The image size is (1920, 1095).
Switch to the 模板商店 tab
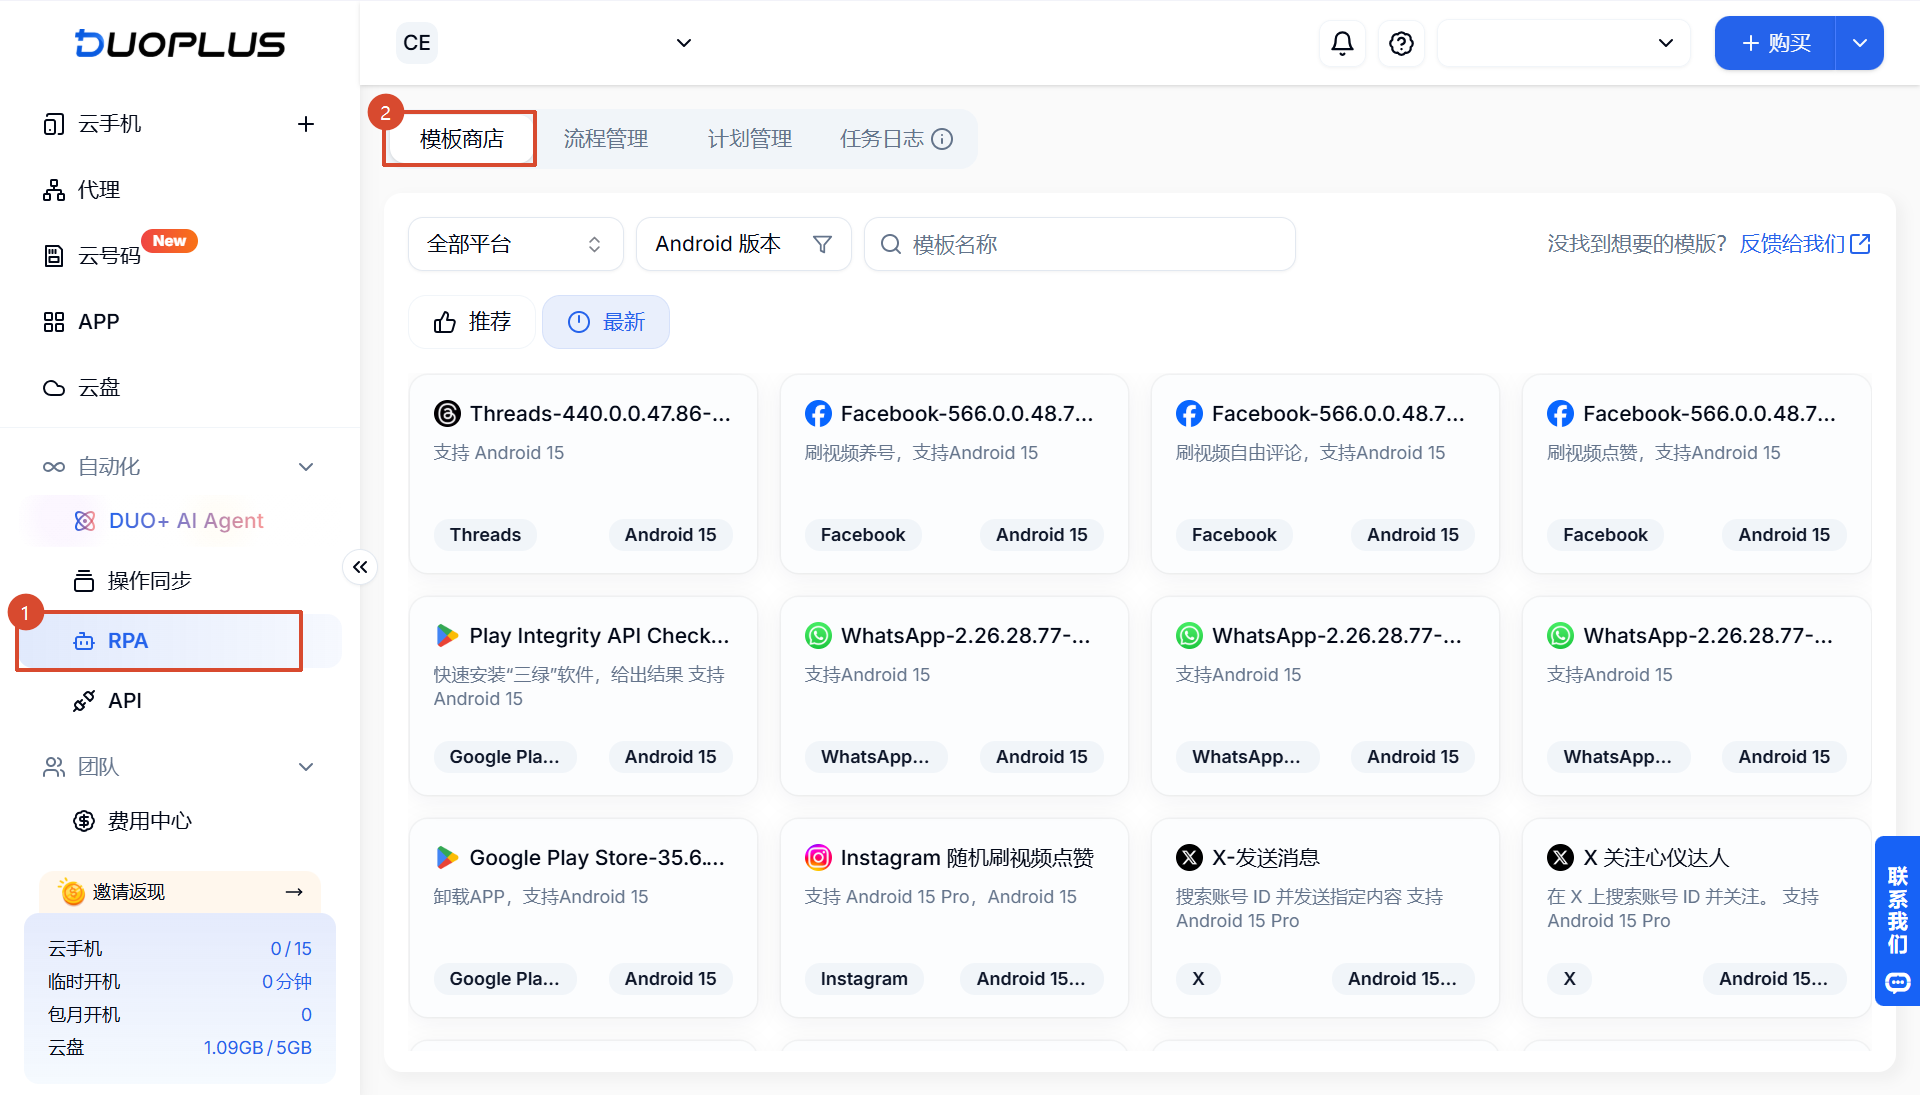pyautogui.click(x=462, y=139)
